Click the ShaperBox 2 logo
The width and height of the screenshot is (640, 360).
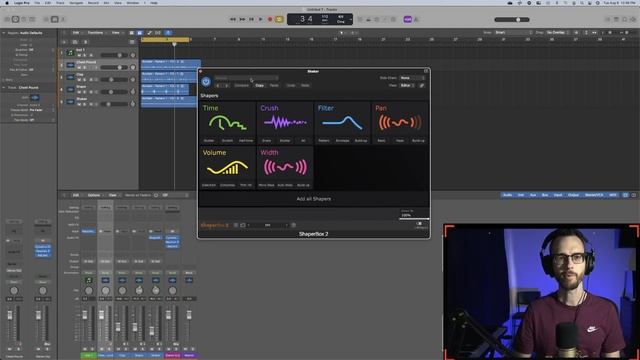pyautogui.click(x=215, y=225)
